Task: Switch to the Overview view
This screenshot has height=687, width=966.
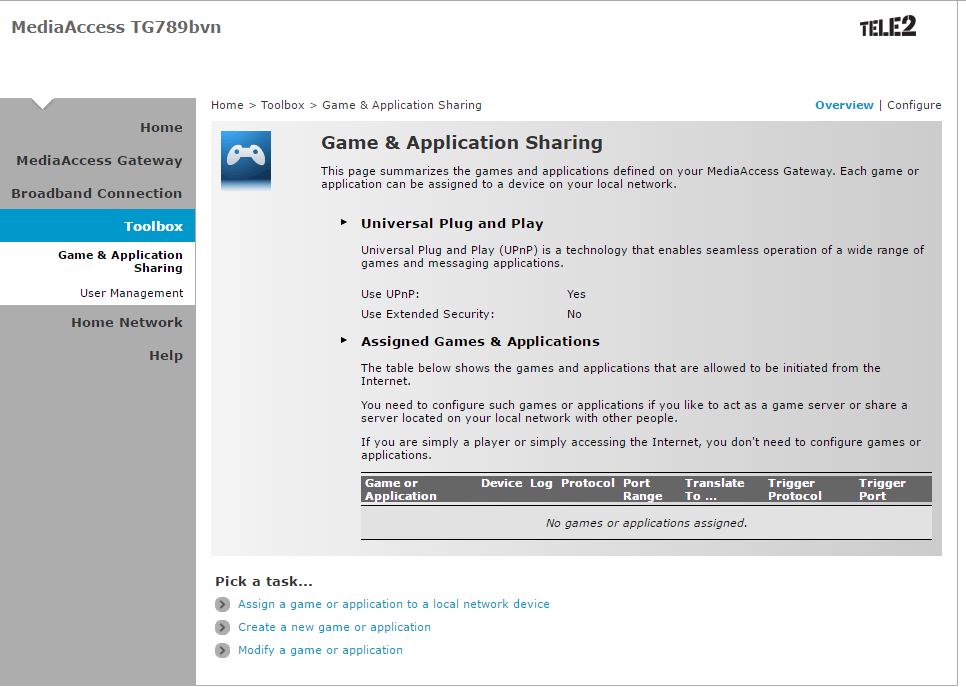Action: pyautogui.click(x=844, y=105)
